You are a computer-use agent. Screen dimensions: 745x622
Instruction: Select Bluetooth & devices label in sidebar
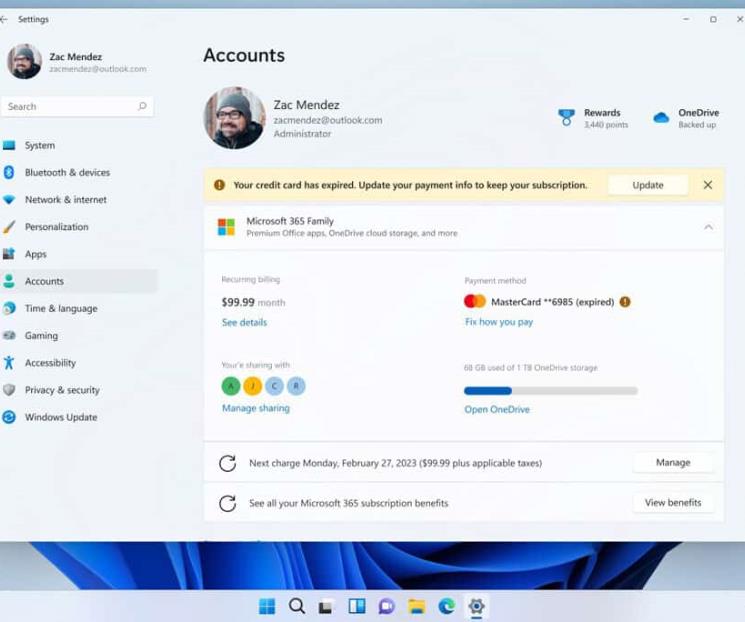tap(67, 172)
